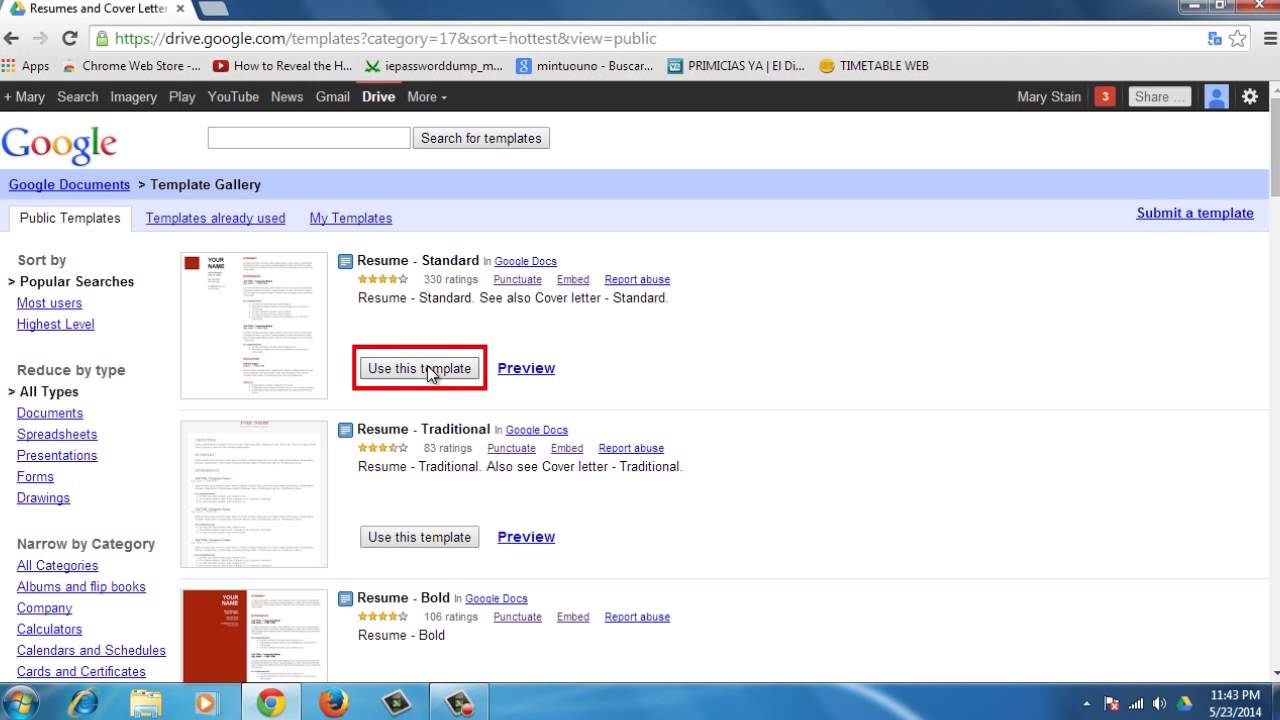Click the blue profile avatar icon
Screen dimensions: 1280x720
[x=1216, y=97]
